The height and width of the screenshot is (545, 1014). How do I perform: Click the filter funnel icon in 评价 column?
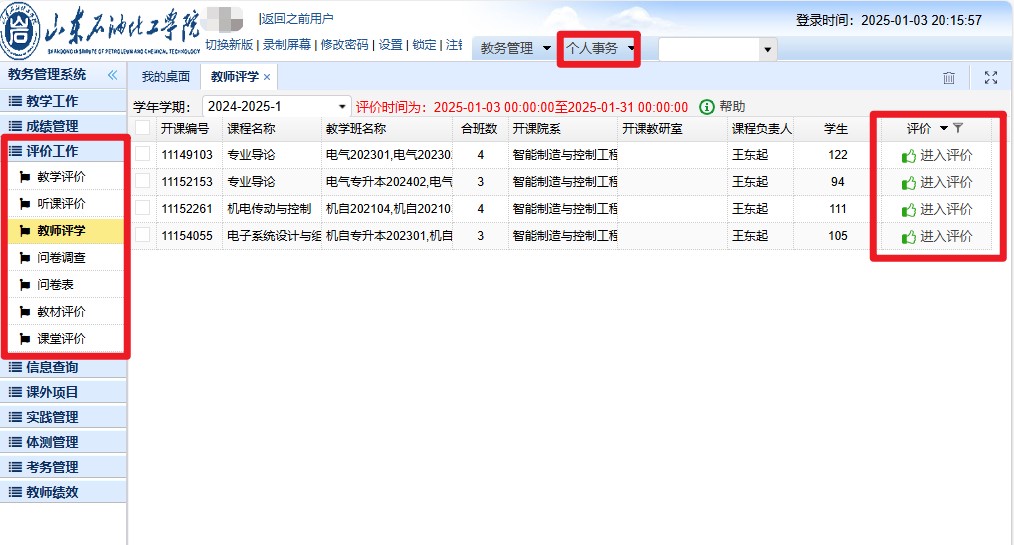tap(958, 128)
